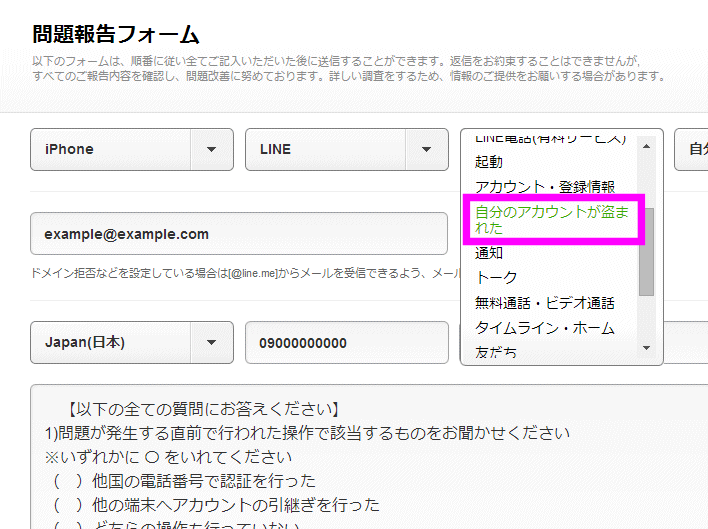Select 無料通話・ビデオ通話 from the list
This screenshot has width=708, height=529.
pyautogui.click(x=545, y=302)
